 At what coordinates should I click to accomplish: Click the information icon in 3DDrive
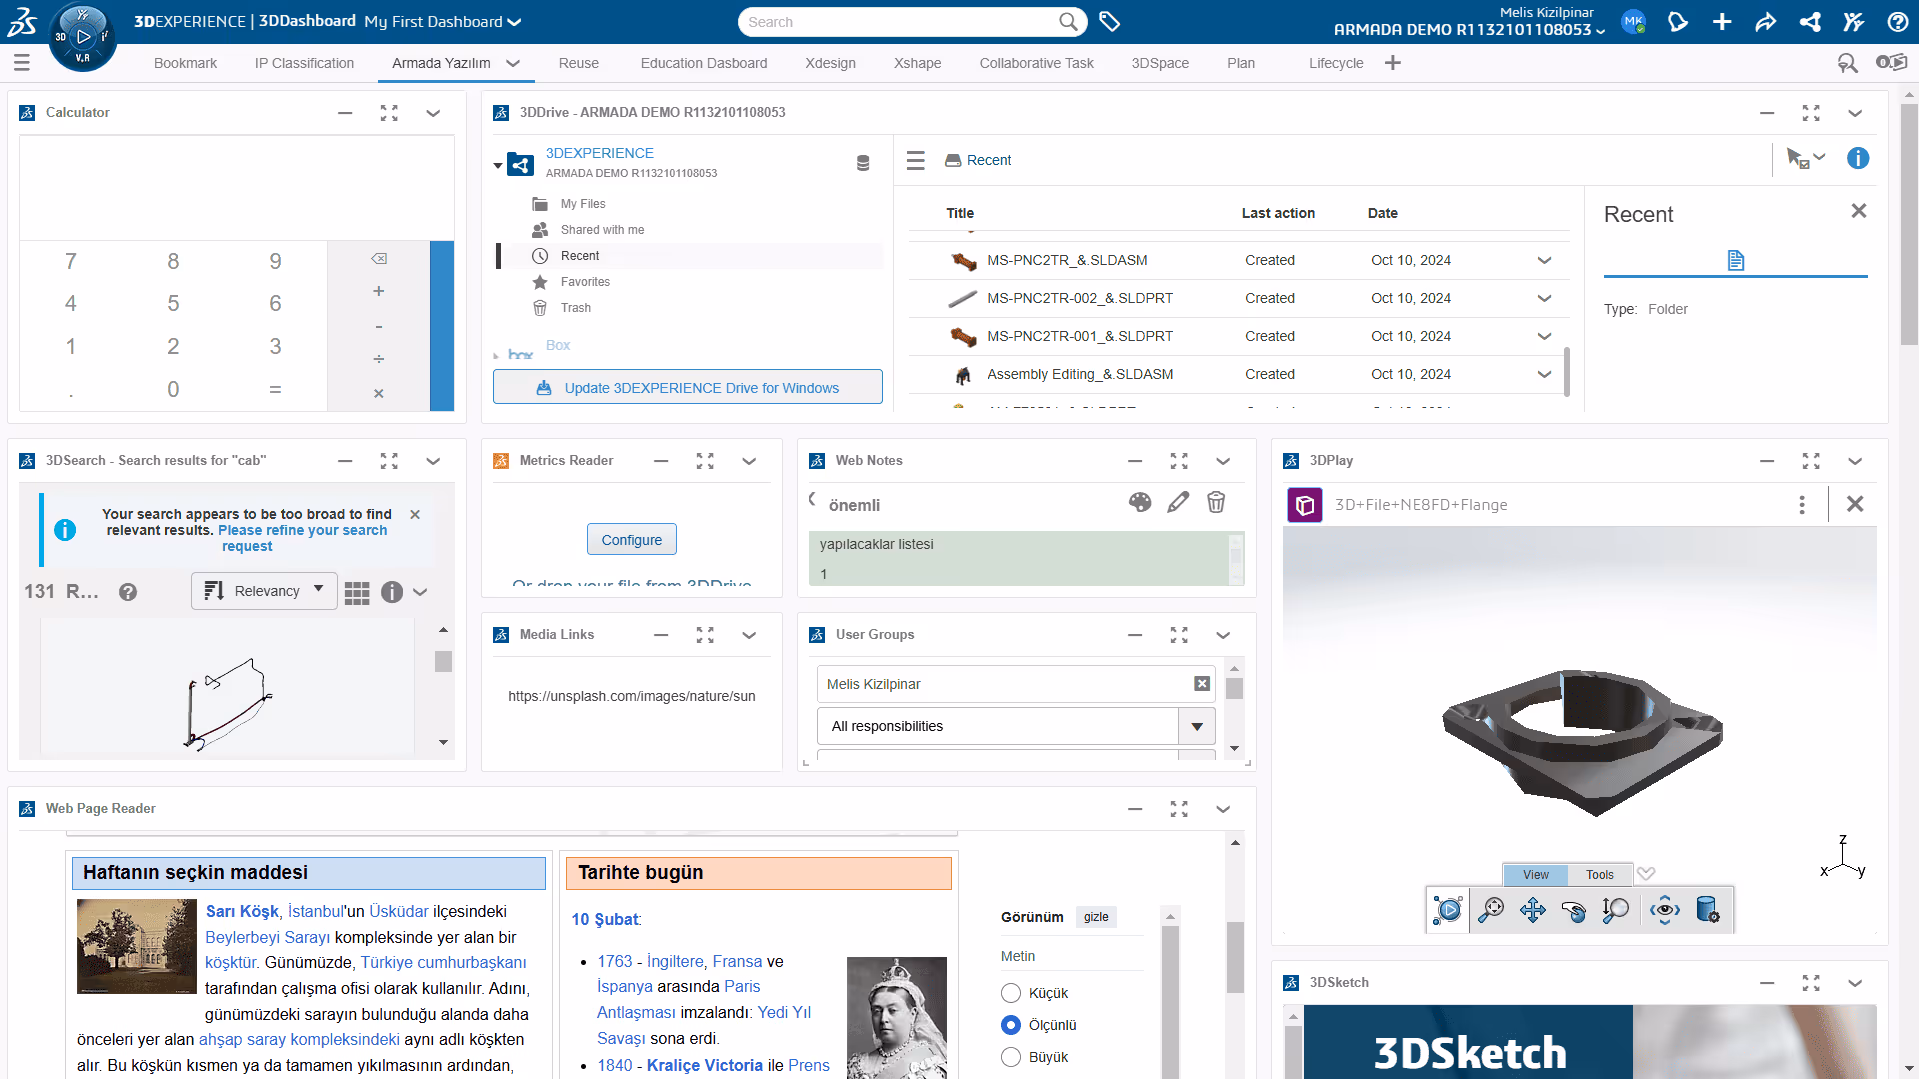(x=1858, y=159)
